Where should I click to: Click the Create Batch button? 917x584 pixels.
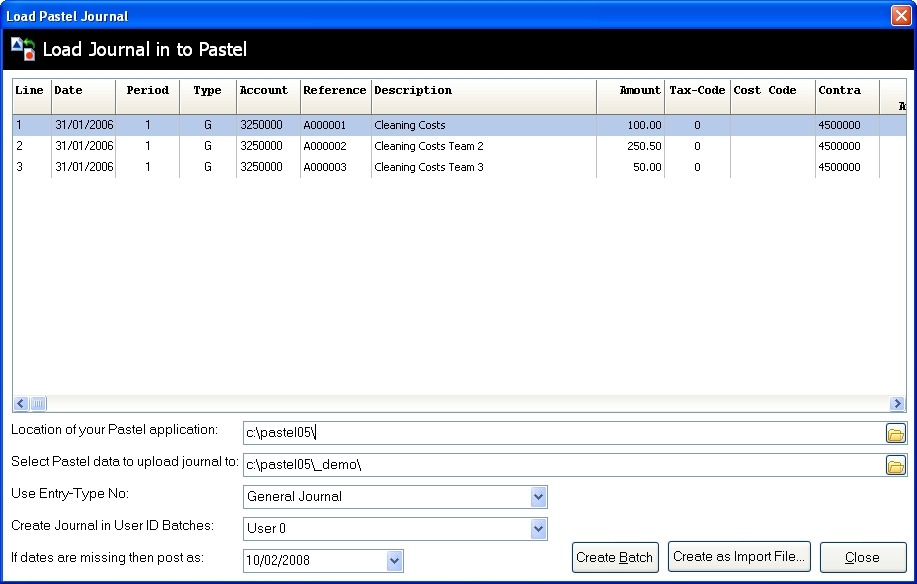coord(615,557)
